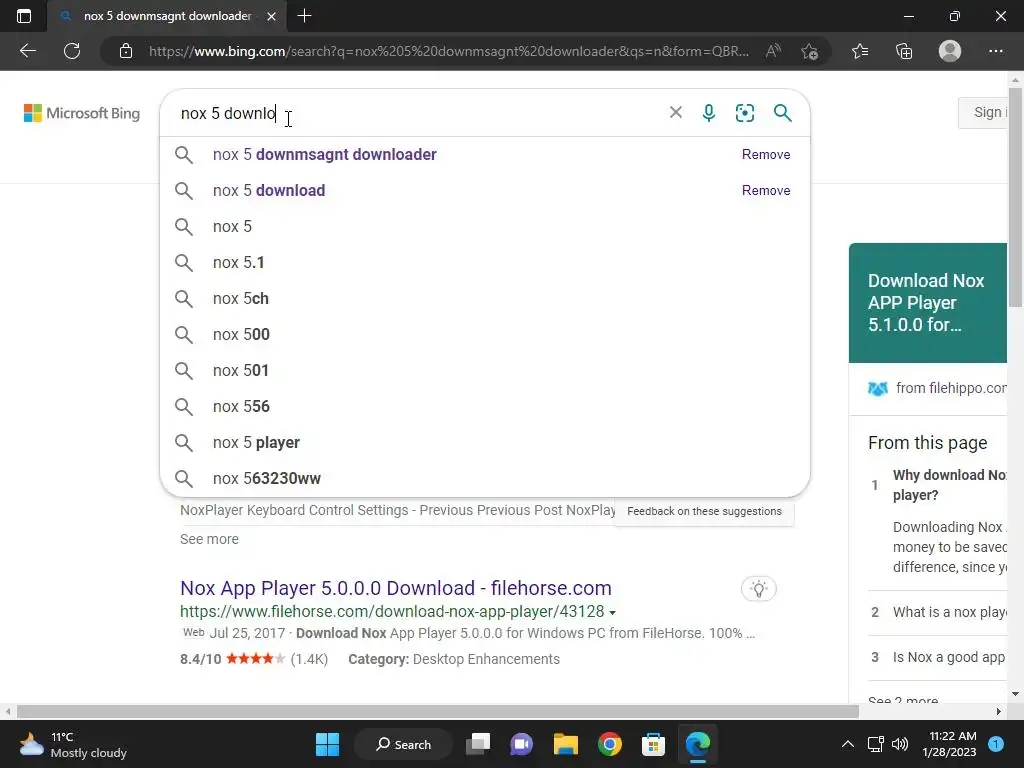The height and width of the screenshot is (768, 1024).
Task: Click inside the Bing search box
Action: [x=418, y=113]
